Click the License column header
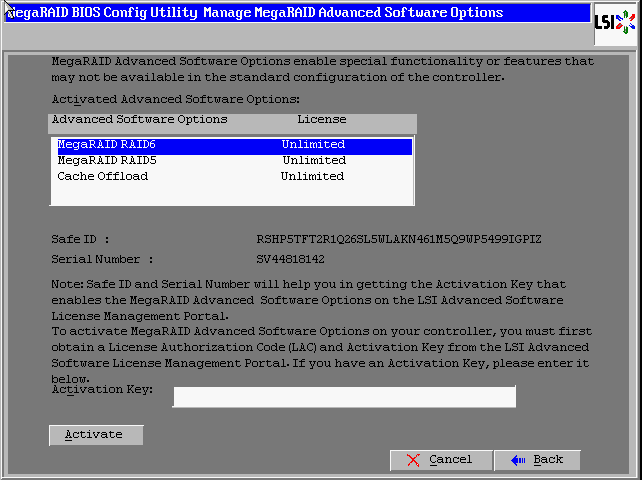The width and height of the screenshot is (642, 480). point(321,120)
